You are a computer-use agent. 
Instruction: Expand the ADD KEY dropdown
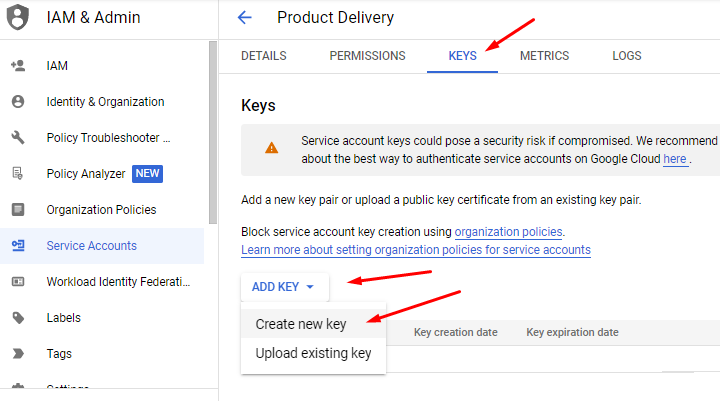pyautogui.click(x=285, y=287)
